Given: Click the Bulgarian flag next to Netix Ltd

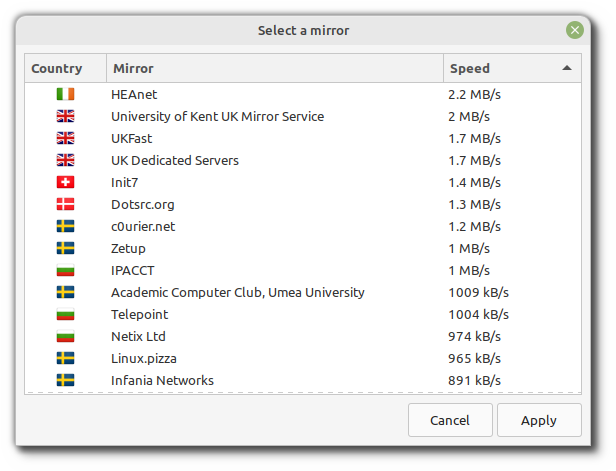Looking at the screenshot, I should click(x=65, y=336).
